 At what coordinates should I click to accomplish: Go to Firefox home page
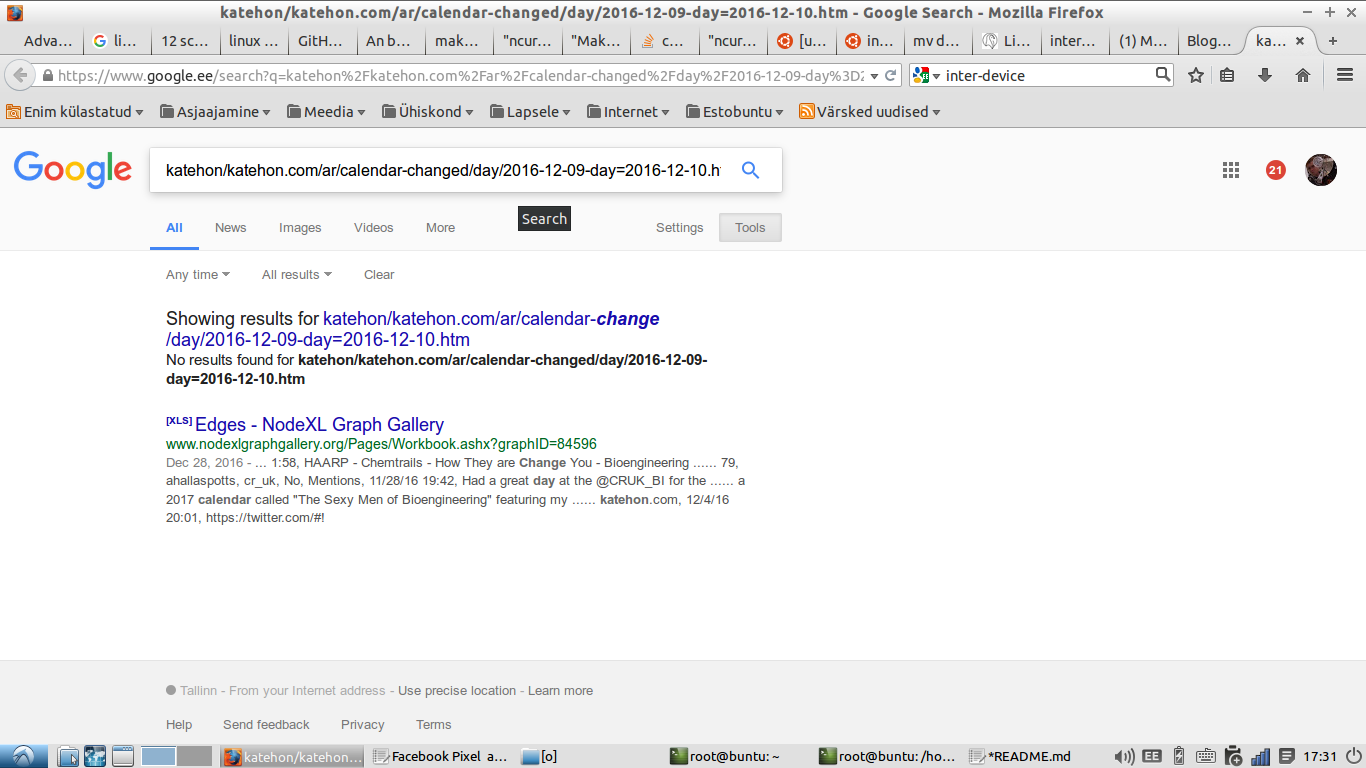point(1302,75)
